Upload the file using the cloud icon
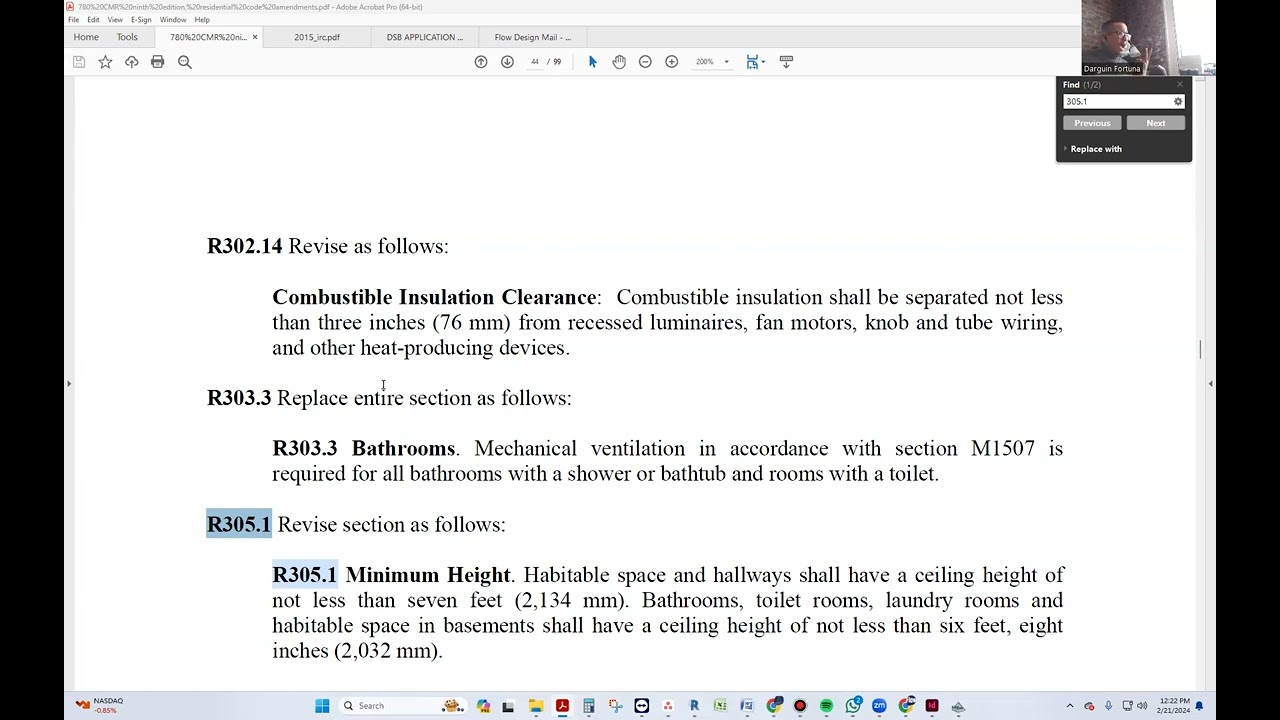 [x=131, y=62]
